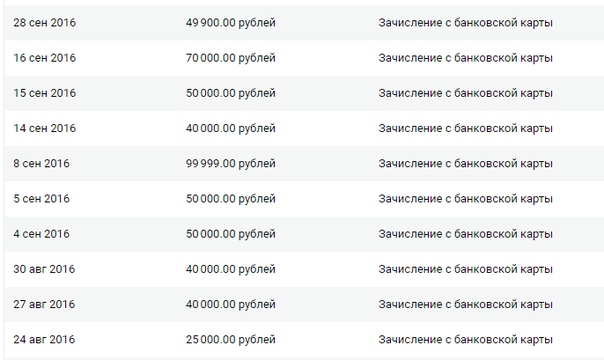Click the 27 авг 2016 date cell
This screenshot has width=604, height=360.
coord(44,304)
